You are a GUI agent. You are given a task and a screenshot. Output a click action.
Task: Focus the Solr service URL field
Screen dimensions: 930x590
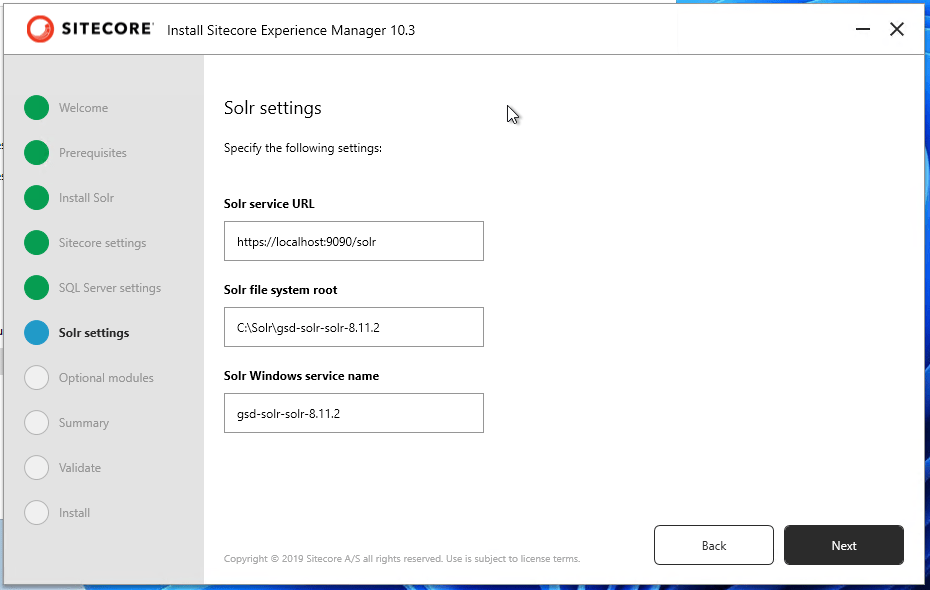click(x=353, y=241)
